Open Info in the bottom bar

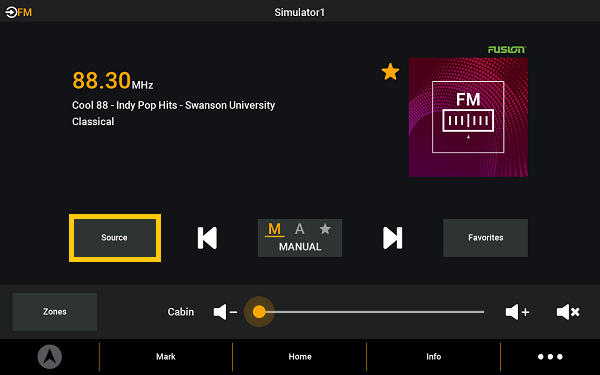[434, 357]
